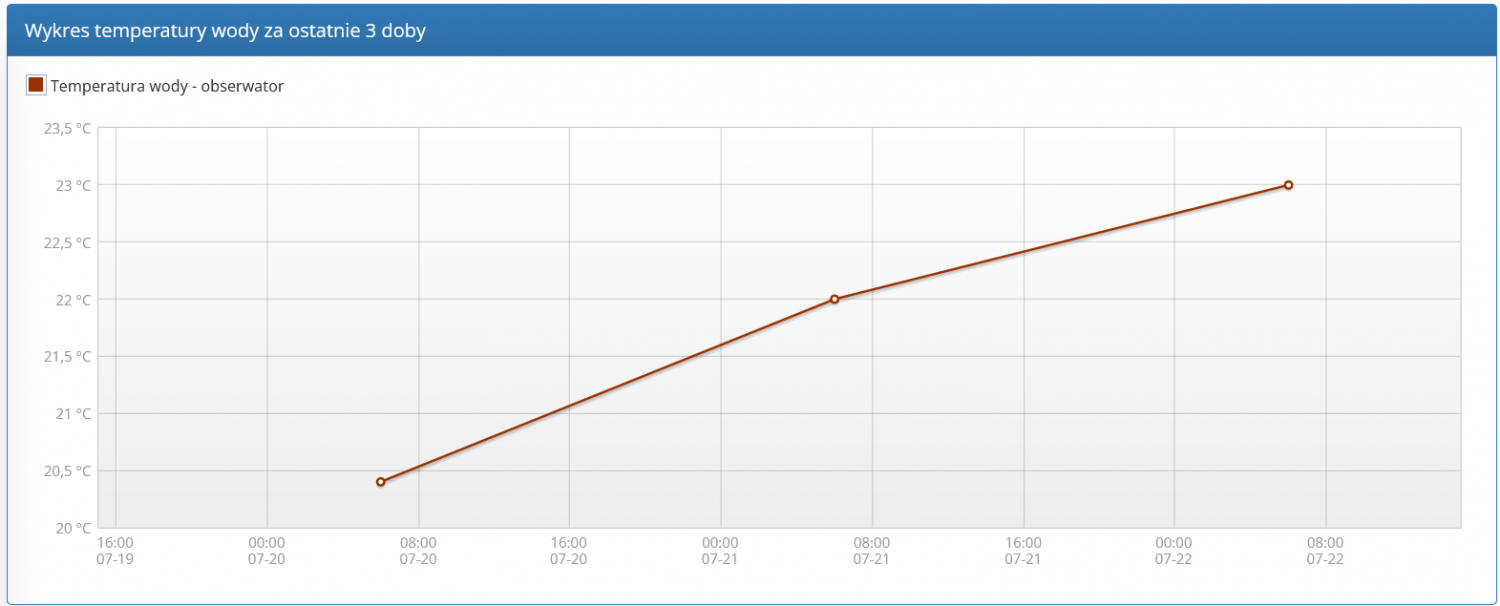Image resolution: width=1500 pixels, height=606 pixels.
Task: Click the 'Wykres temperatury wody' panel header title
Action: [x=225, y=31]
